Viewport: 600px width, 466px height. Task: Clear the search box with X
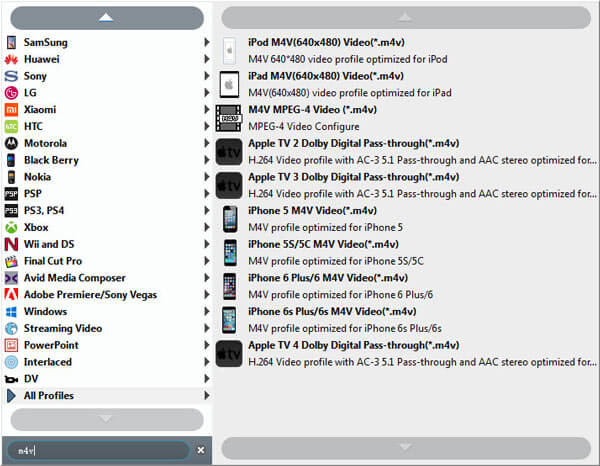point(201,450)
